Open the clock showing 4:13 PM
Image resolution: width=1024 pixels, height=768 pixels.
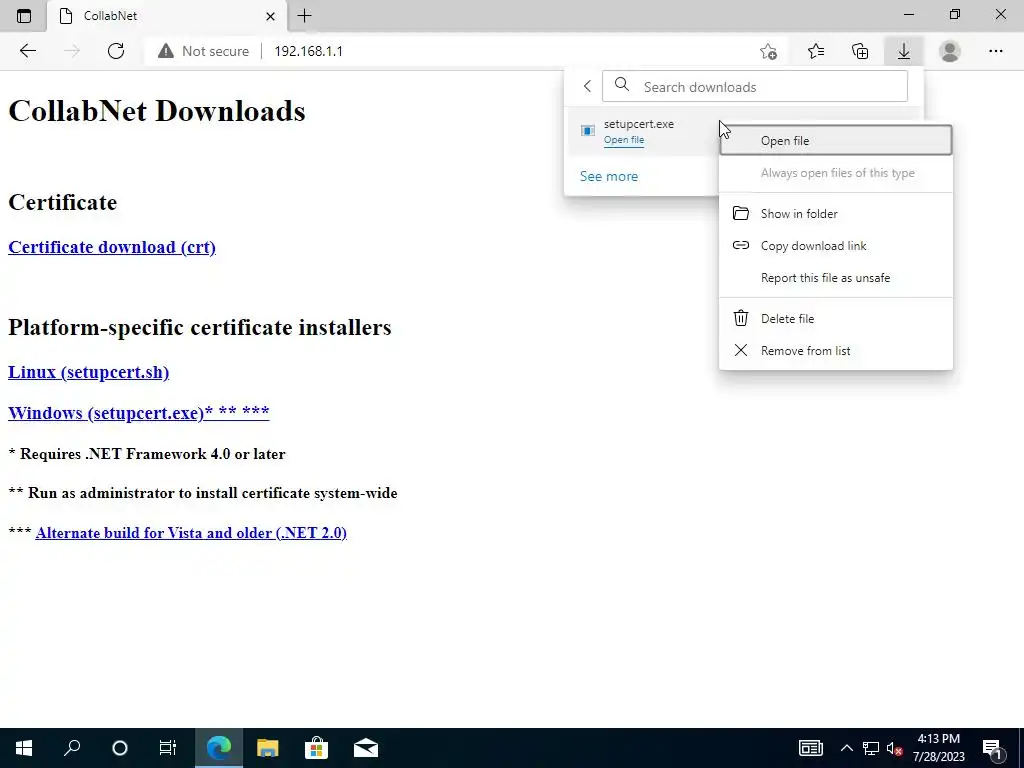click(x=938, y=748)
